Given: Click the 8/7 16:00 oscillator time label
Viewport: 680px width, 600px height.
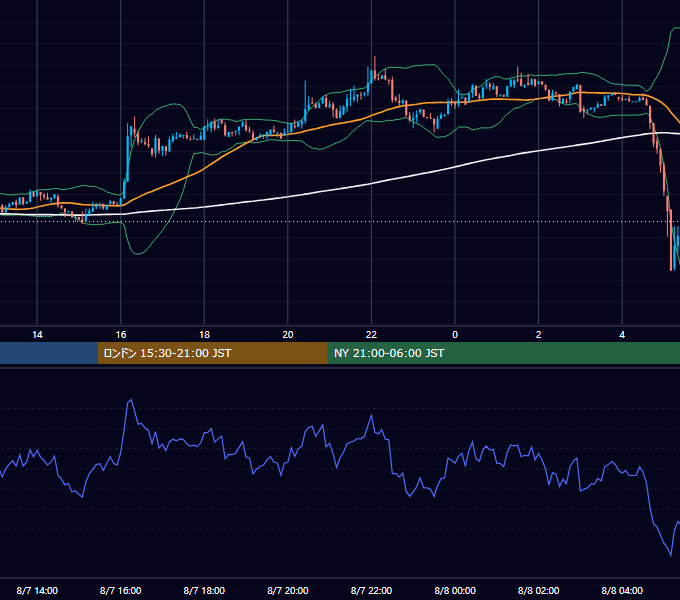Looking at the screenshot, I should pyautogui.click(x=121, y=590).
